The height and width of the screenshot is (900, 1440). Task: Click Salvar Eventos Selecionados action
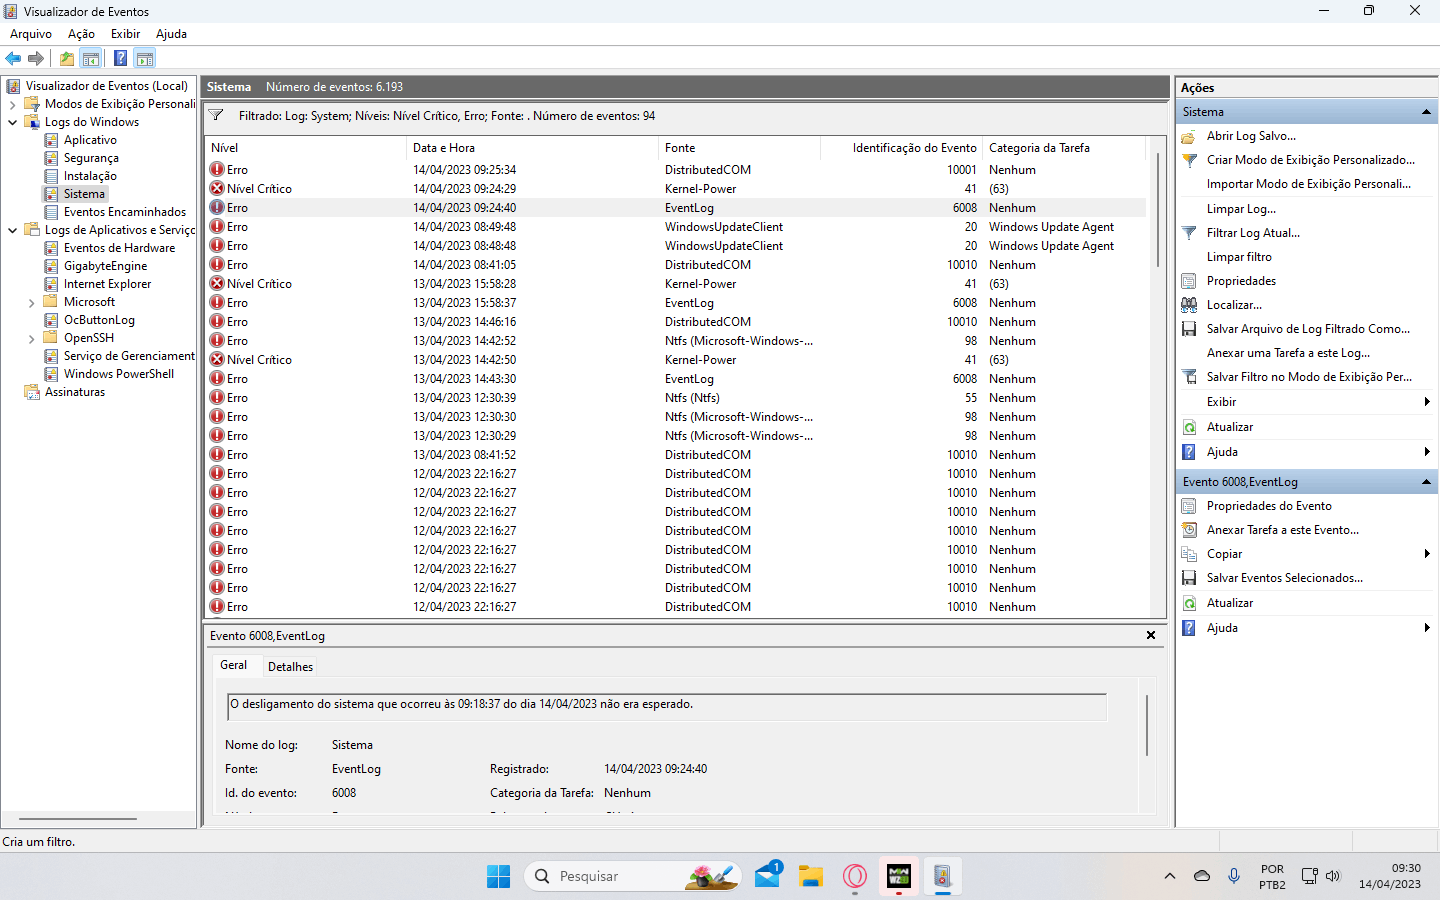(1284, 578)
